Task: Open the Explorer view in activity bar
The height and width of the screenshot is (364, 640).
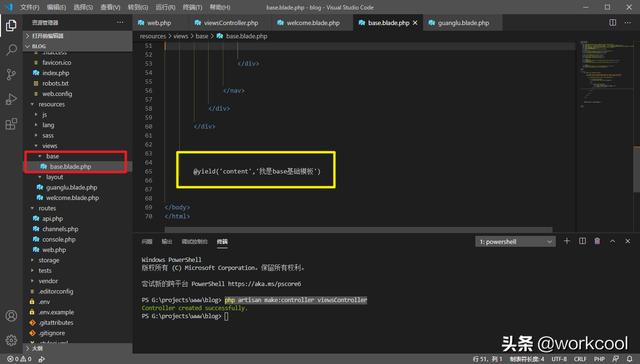Action: [x=11, y=25]
